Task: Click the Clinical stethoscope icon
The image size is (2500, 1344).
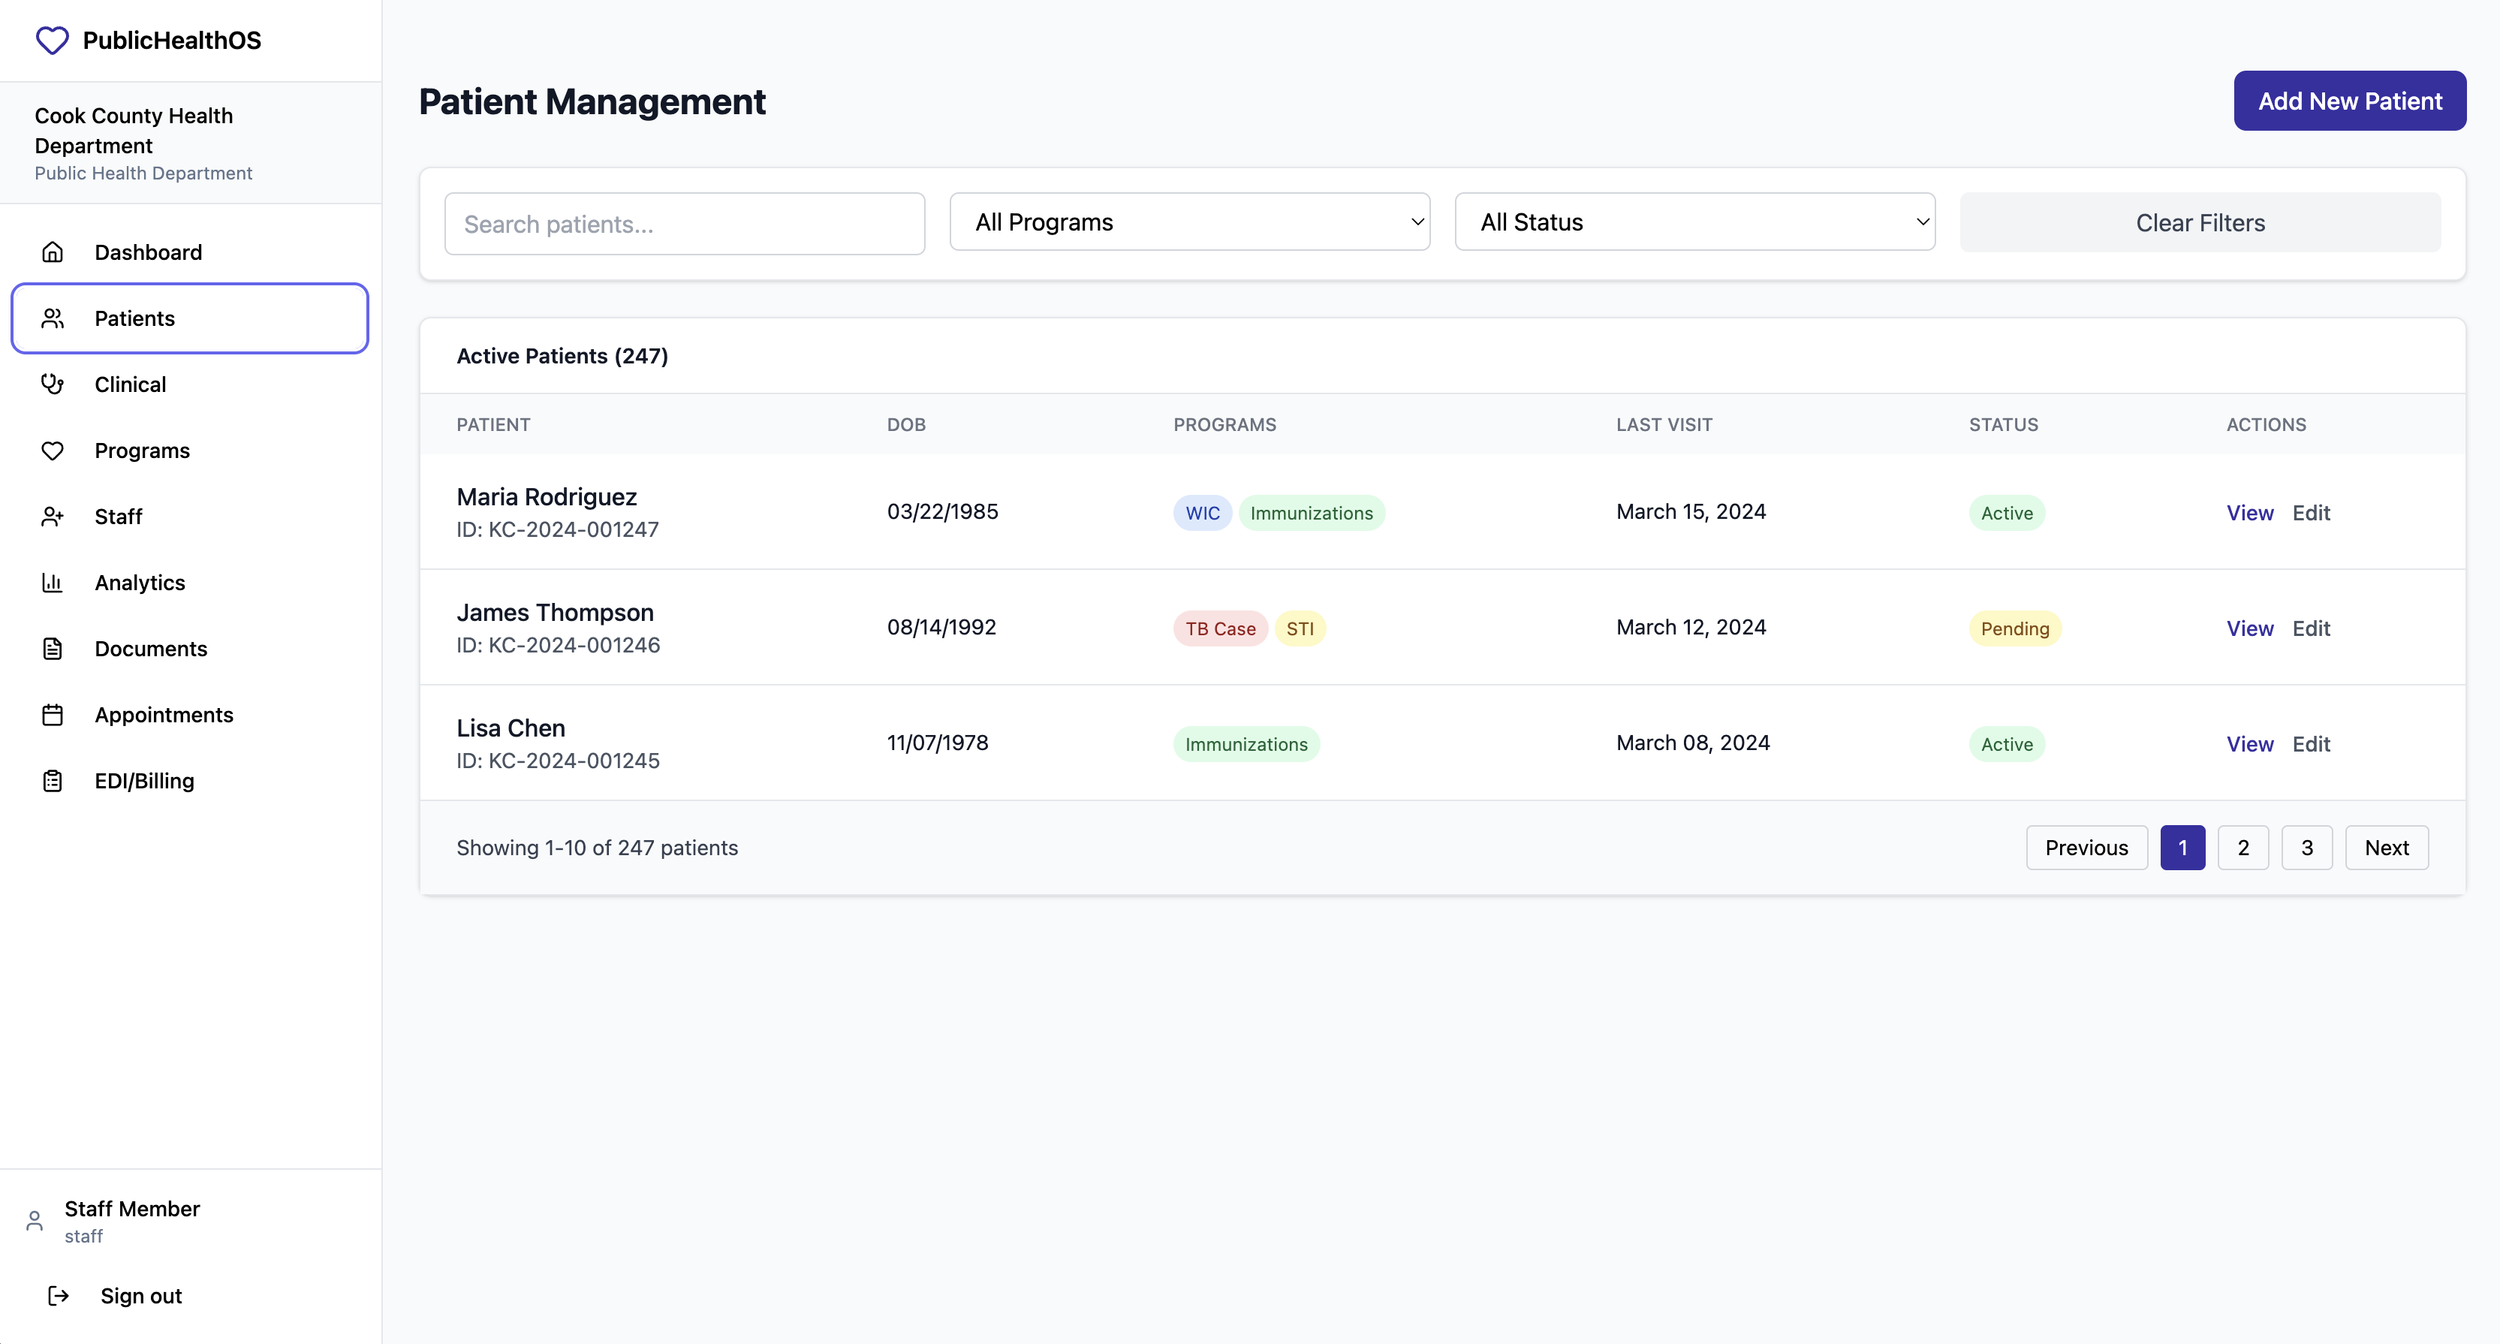Action: pyautogui.click(x=52, y=384)
